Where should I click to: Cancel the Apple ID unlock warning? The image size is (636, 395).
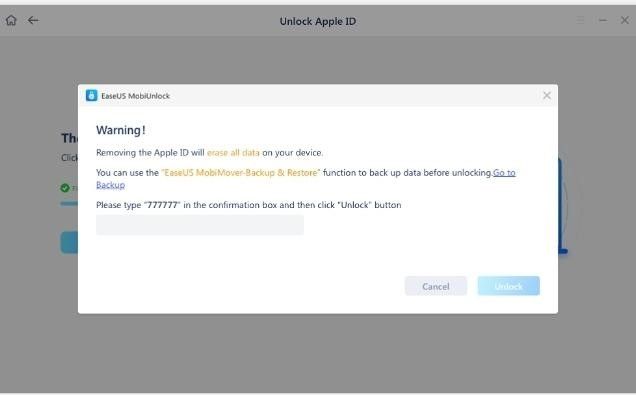[x=436, y=286]
